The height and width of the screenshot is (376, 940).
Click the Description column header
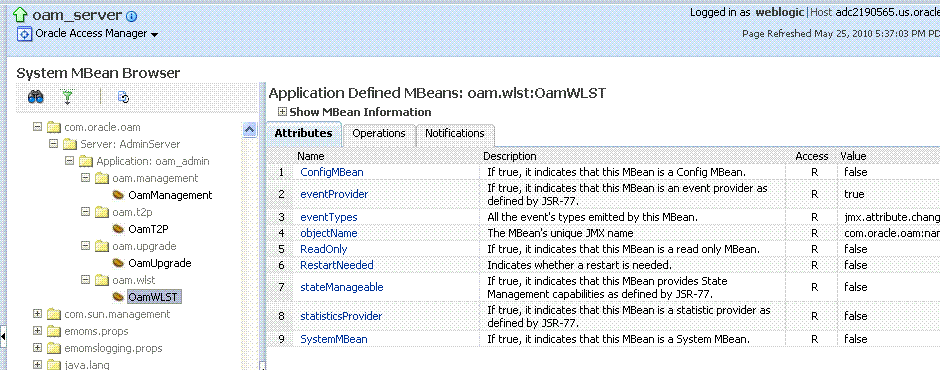(x=510, y=157)
